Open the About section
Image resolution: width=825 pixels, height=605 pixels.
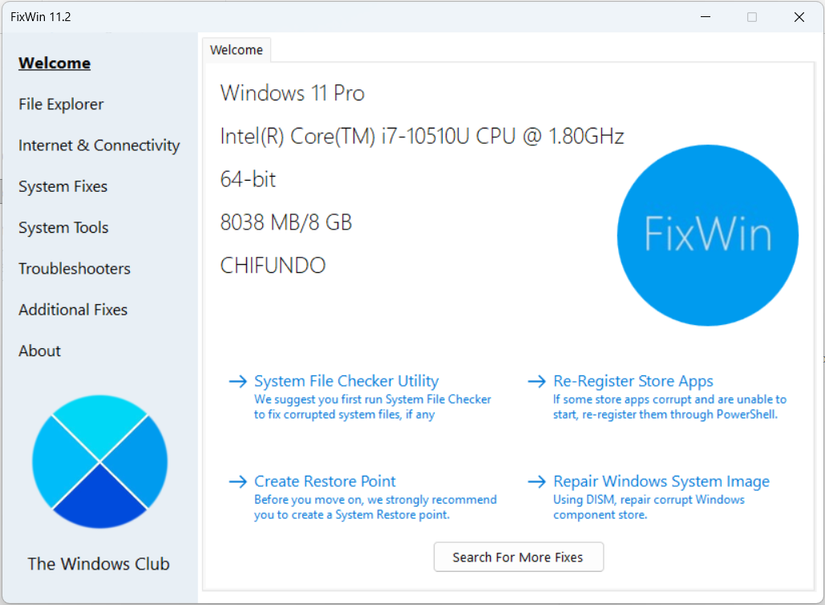(x=39, y=350)
